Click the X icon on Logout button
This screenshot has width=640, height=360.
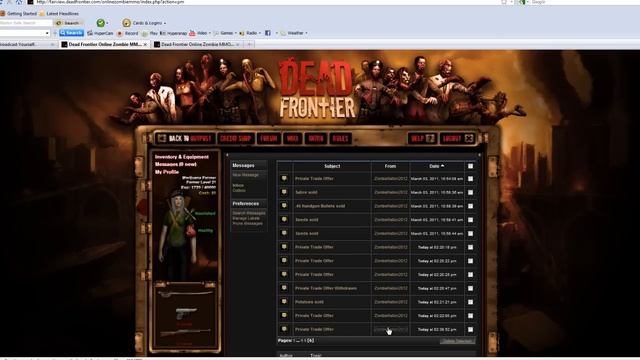point(469,138)
